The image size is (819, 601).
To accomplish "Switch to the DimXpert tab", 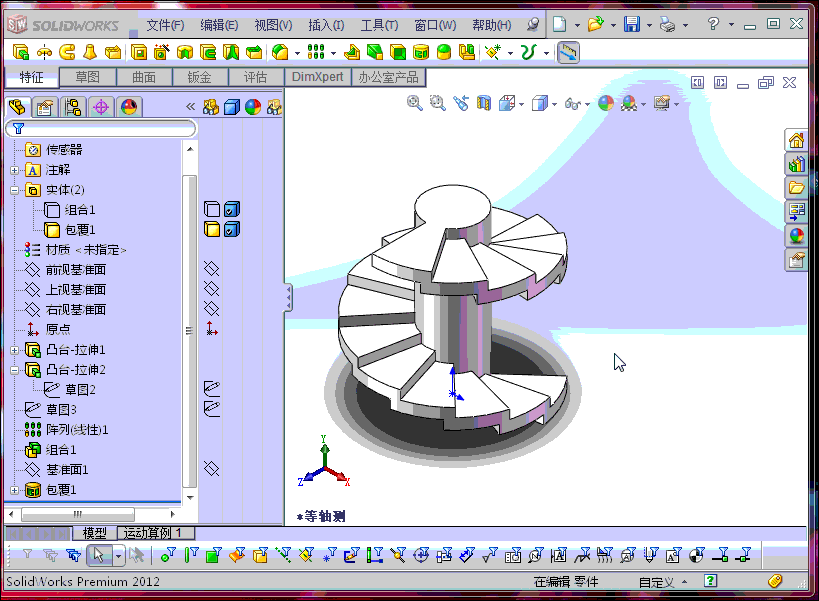I will pos(318,77).
